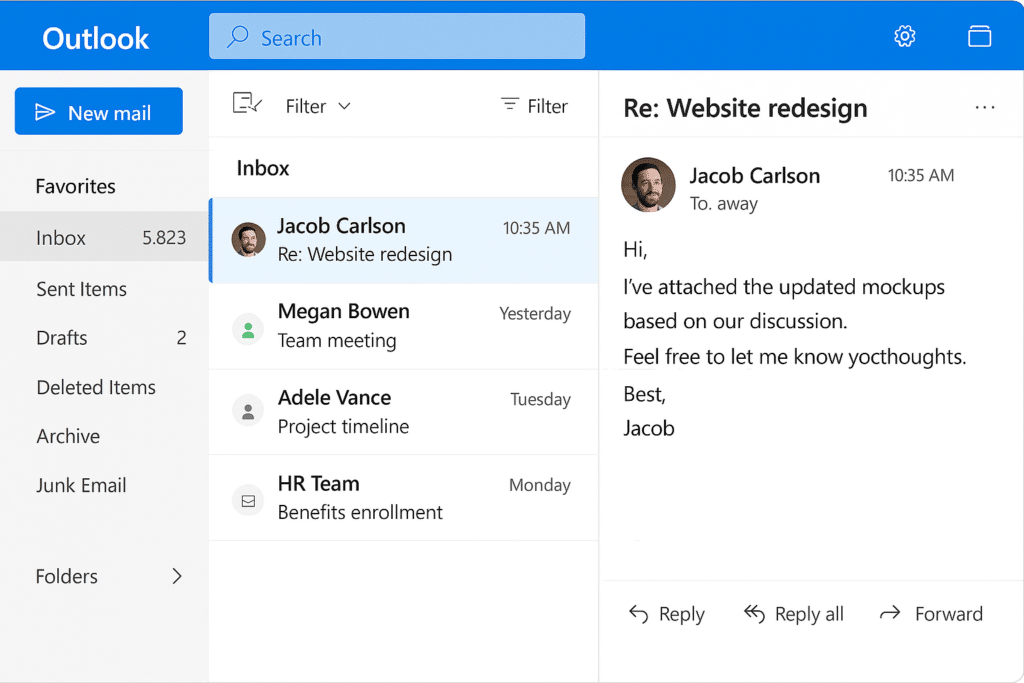This screenshot has height=683, width=1024.
Task: Open the Junk Email folder
Action: 81,485
